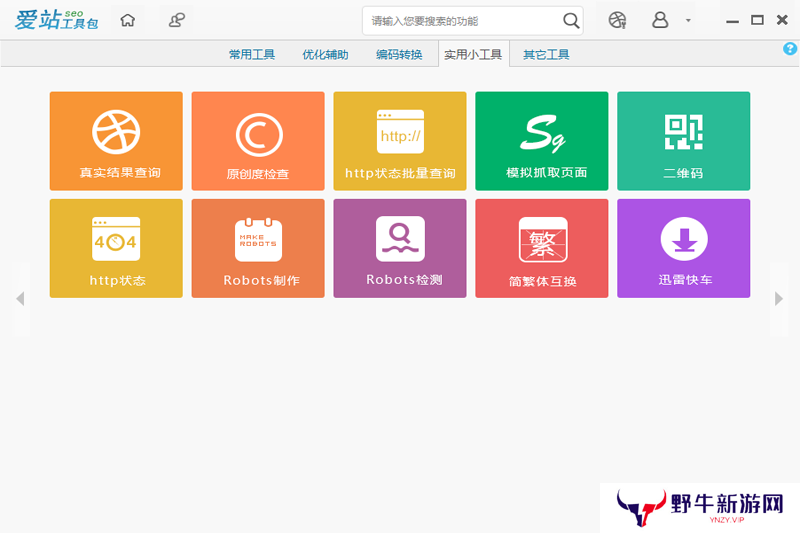The width and height of the screenshot is (800, 533).
Task: Go to previous page with left arrow
Action: click(x=20, y=299)
